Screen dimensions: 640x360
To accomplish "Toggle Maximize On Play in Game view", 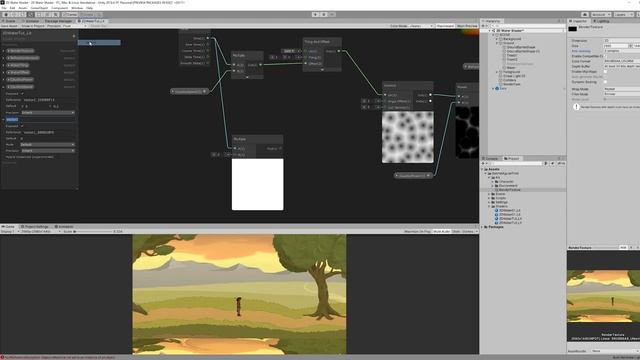I will tap(417, 231).
